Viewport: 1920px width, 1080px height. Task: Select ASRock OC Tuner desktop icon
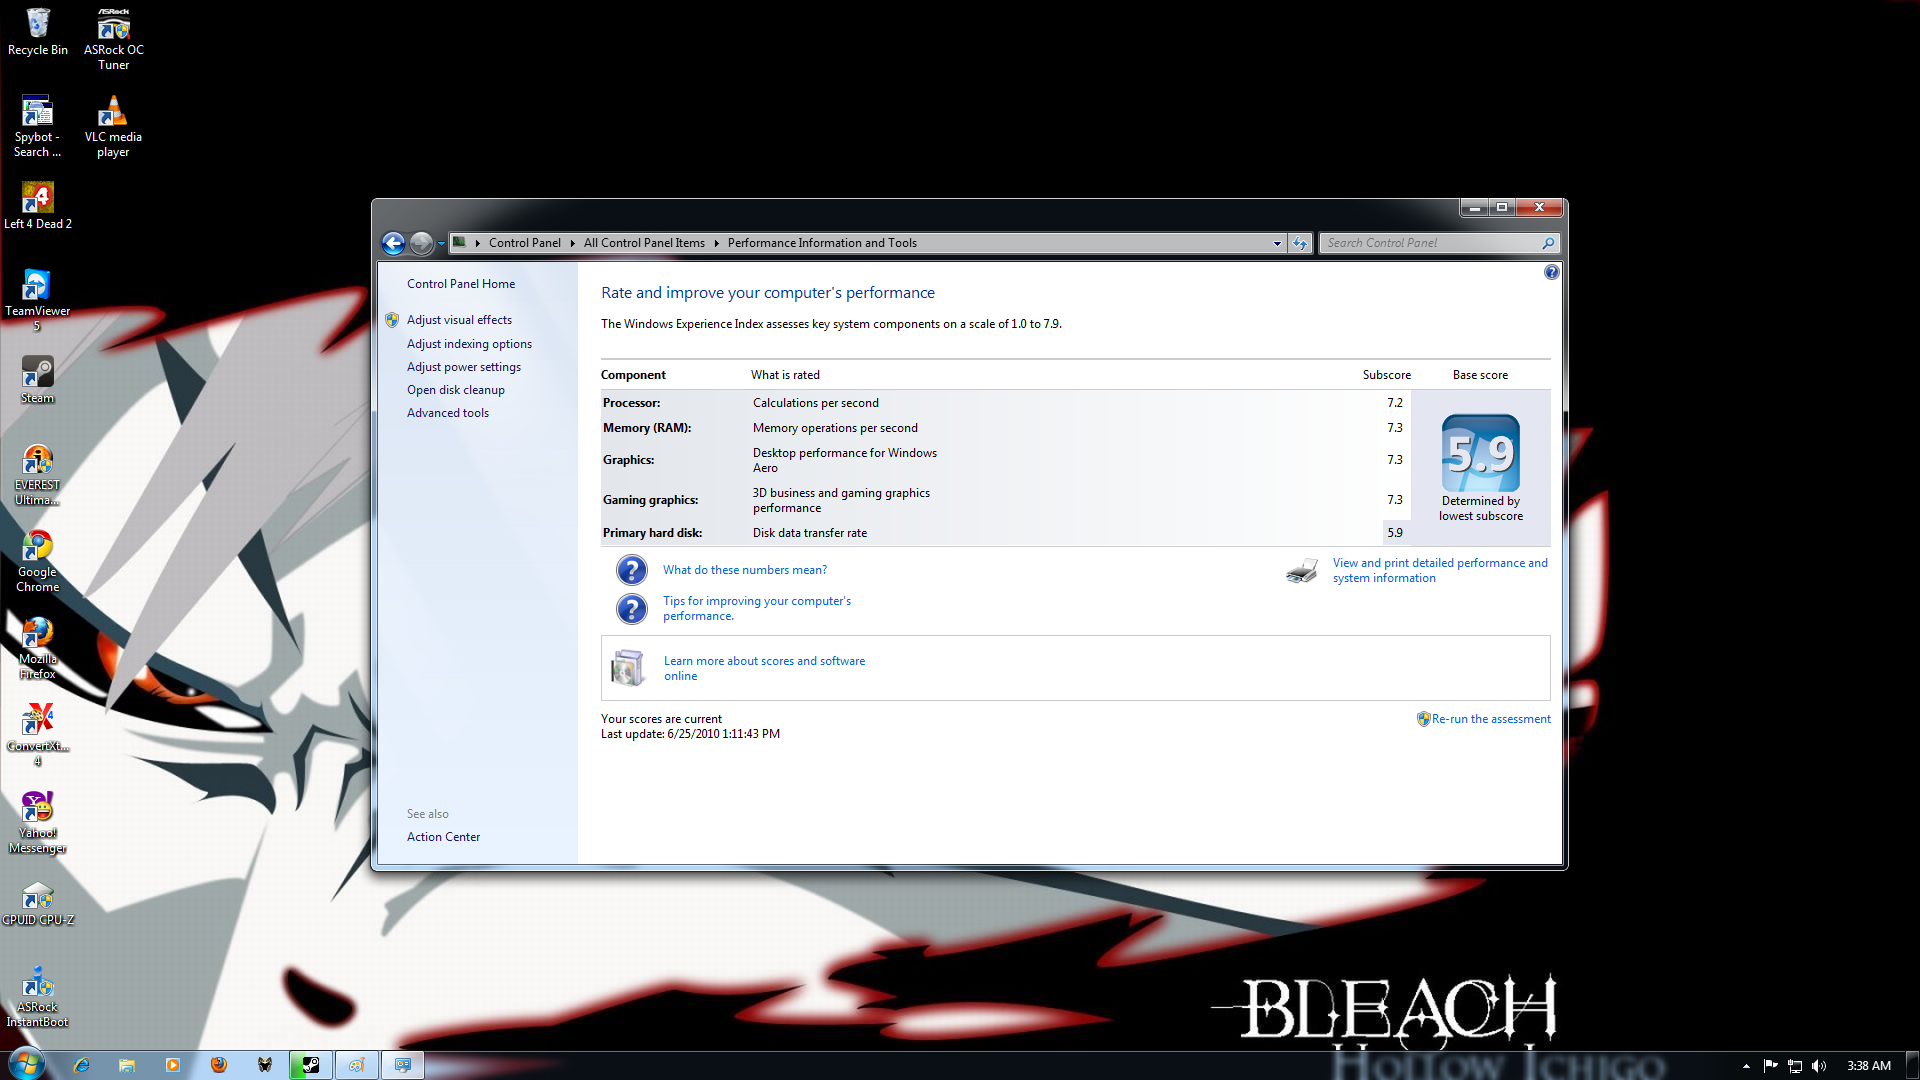tap(113, 39)
